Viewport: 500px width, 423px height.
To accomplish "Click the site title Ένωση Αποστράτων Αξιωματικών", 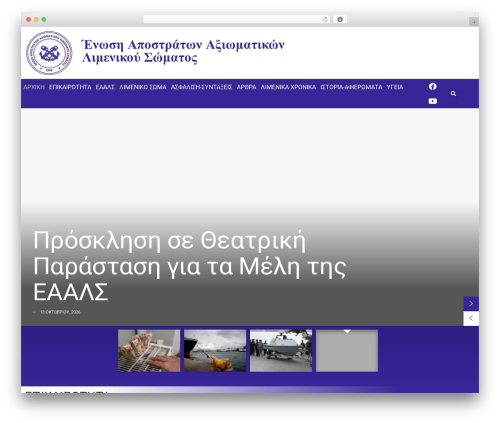I will (x=183, y=51).
